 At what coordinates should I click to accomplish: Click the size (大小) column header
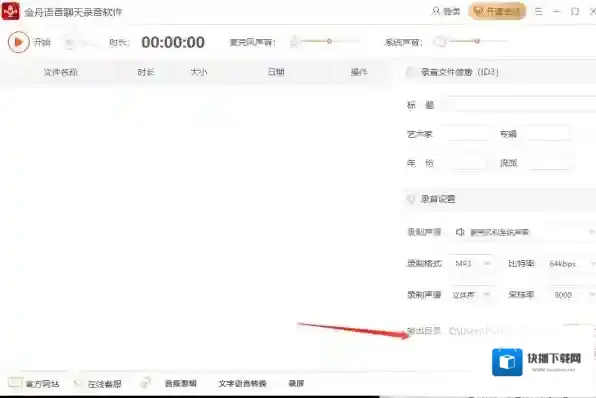click(199, 72)
